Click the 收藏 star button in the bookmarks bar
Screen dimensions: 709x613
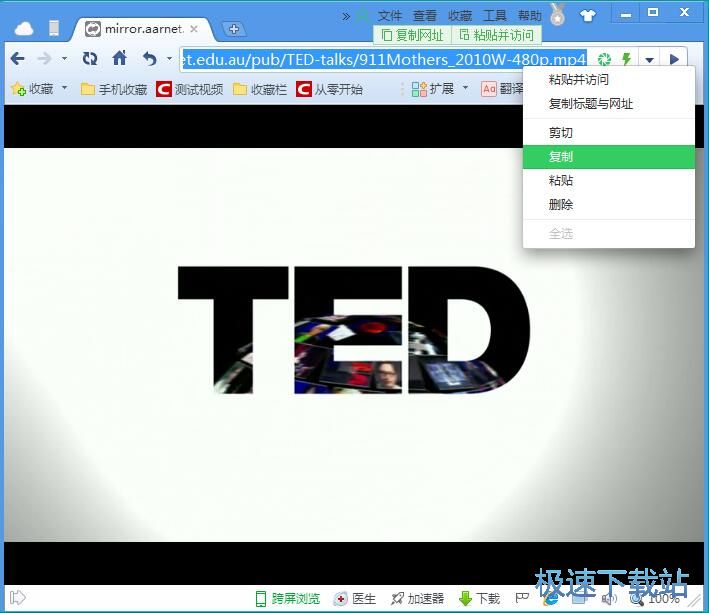pos(32,89)
